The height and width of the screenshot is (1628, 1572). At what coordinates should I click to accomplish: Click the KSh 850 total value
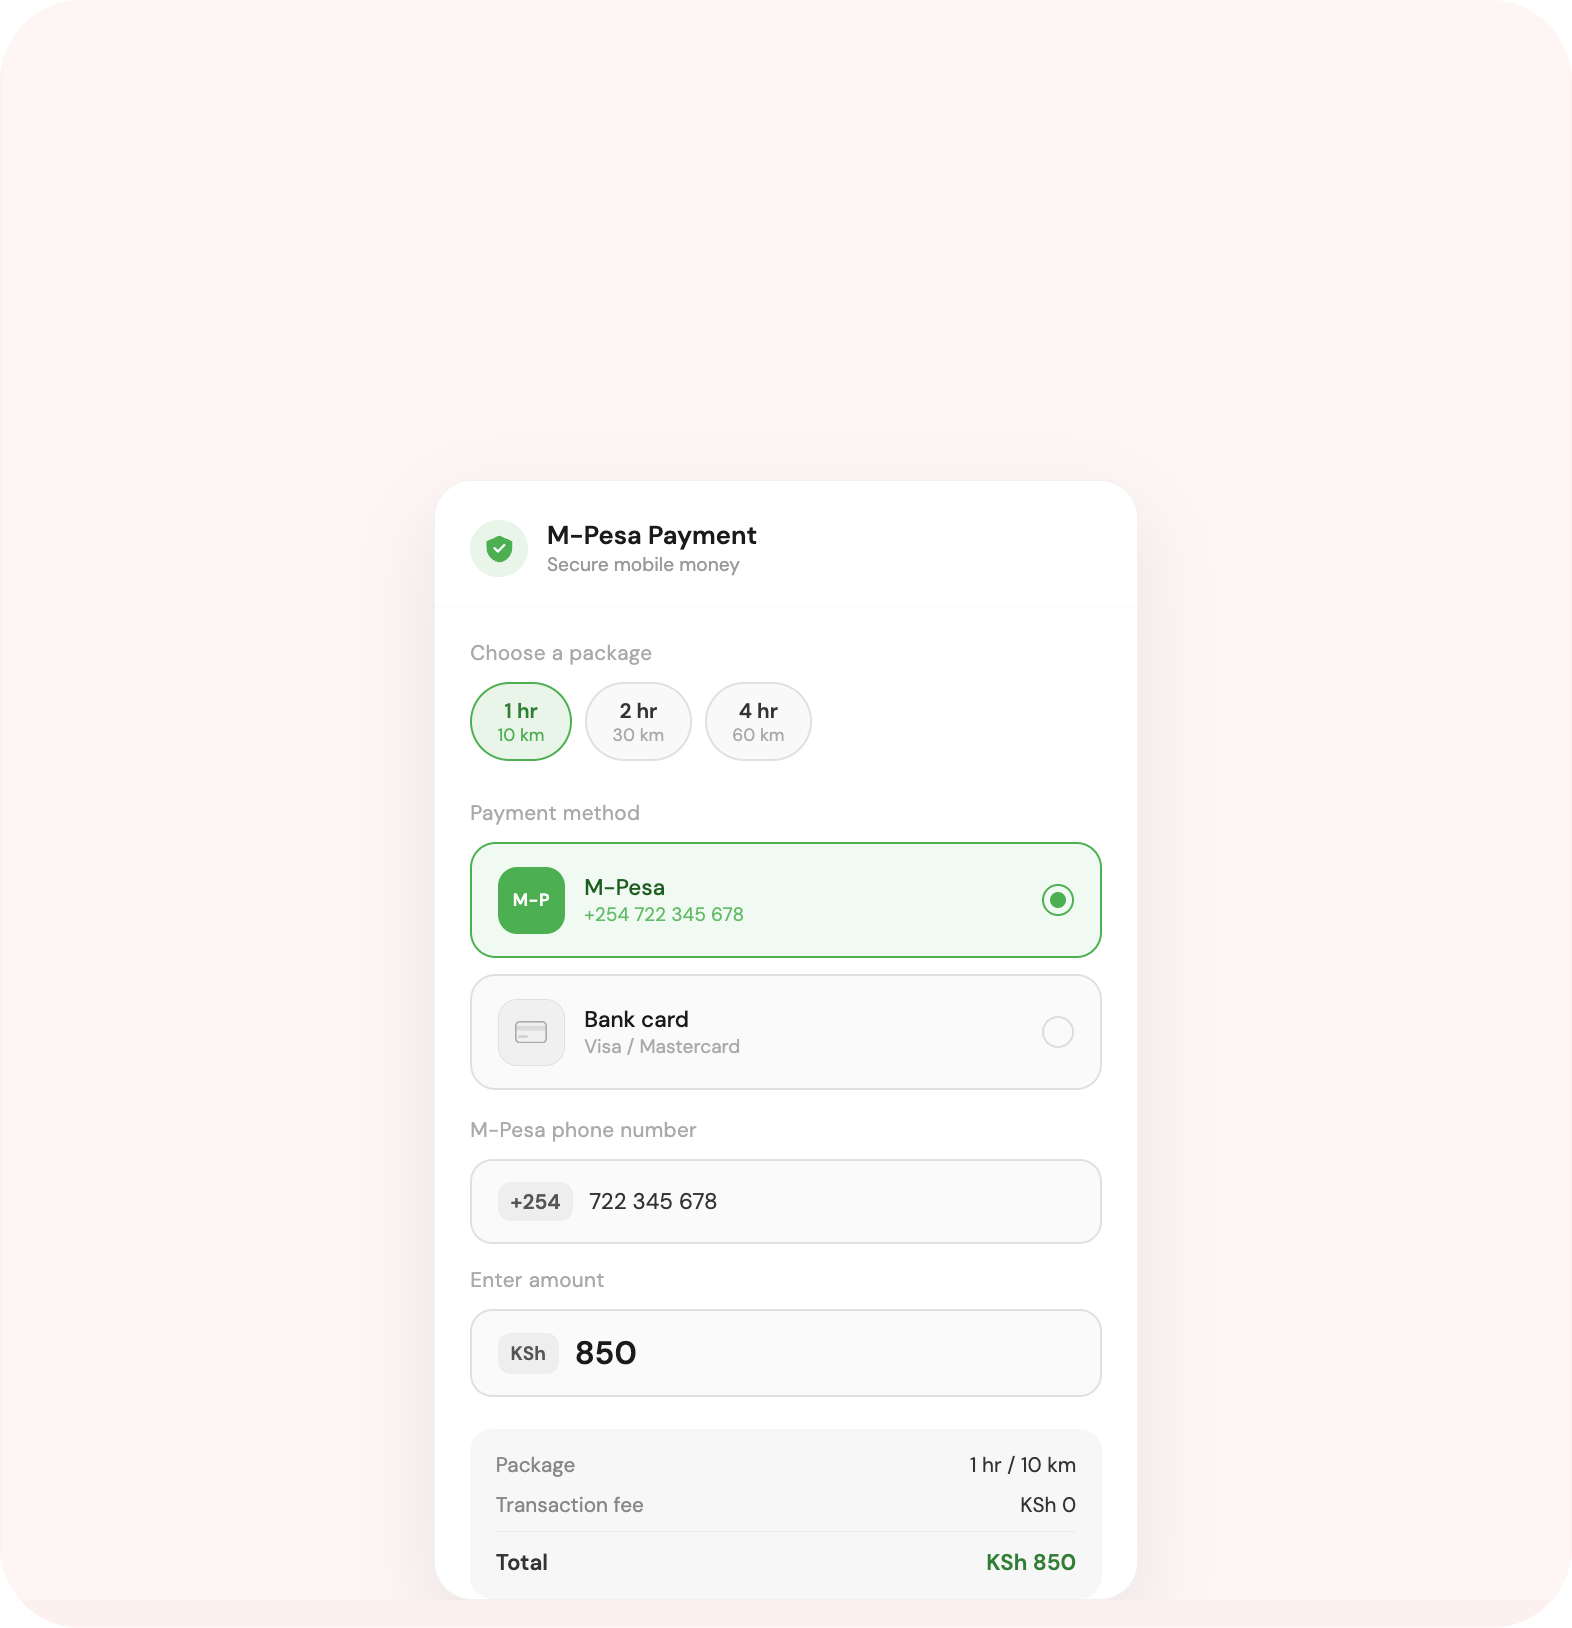point(1031,1562)
